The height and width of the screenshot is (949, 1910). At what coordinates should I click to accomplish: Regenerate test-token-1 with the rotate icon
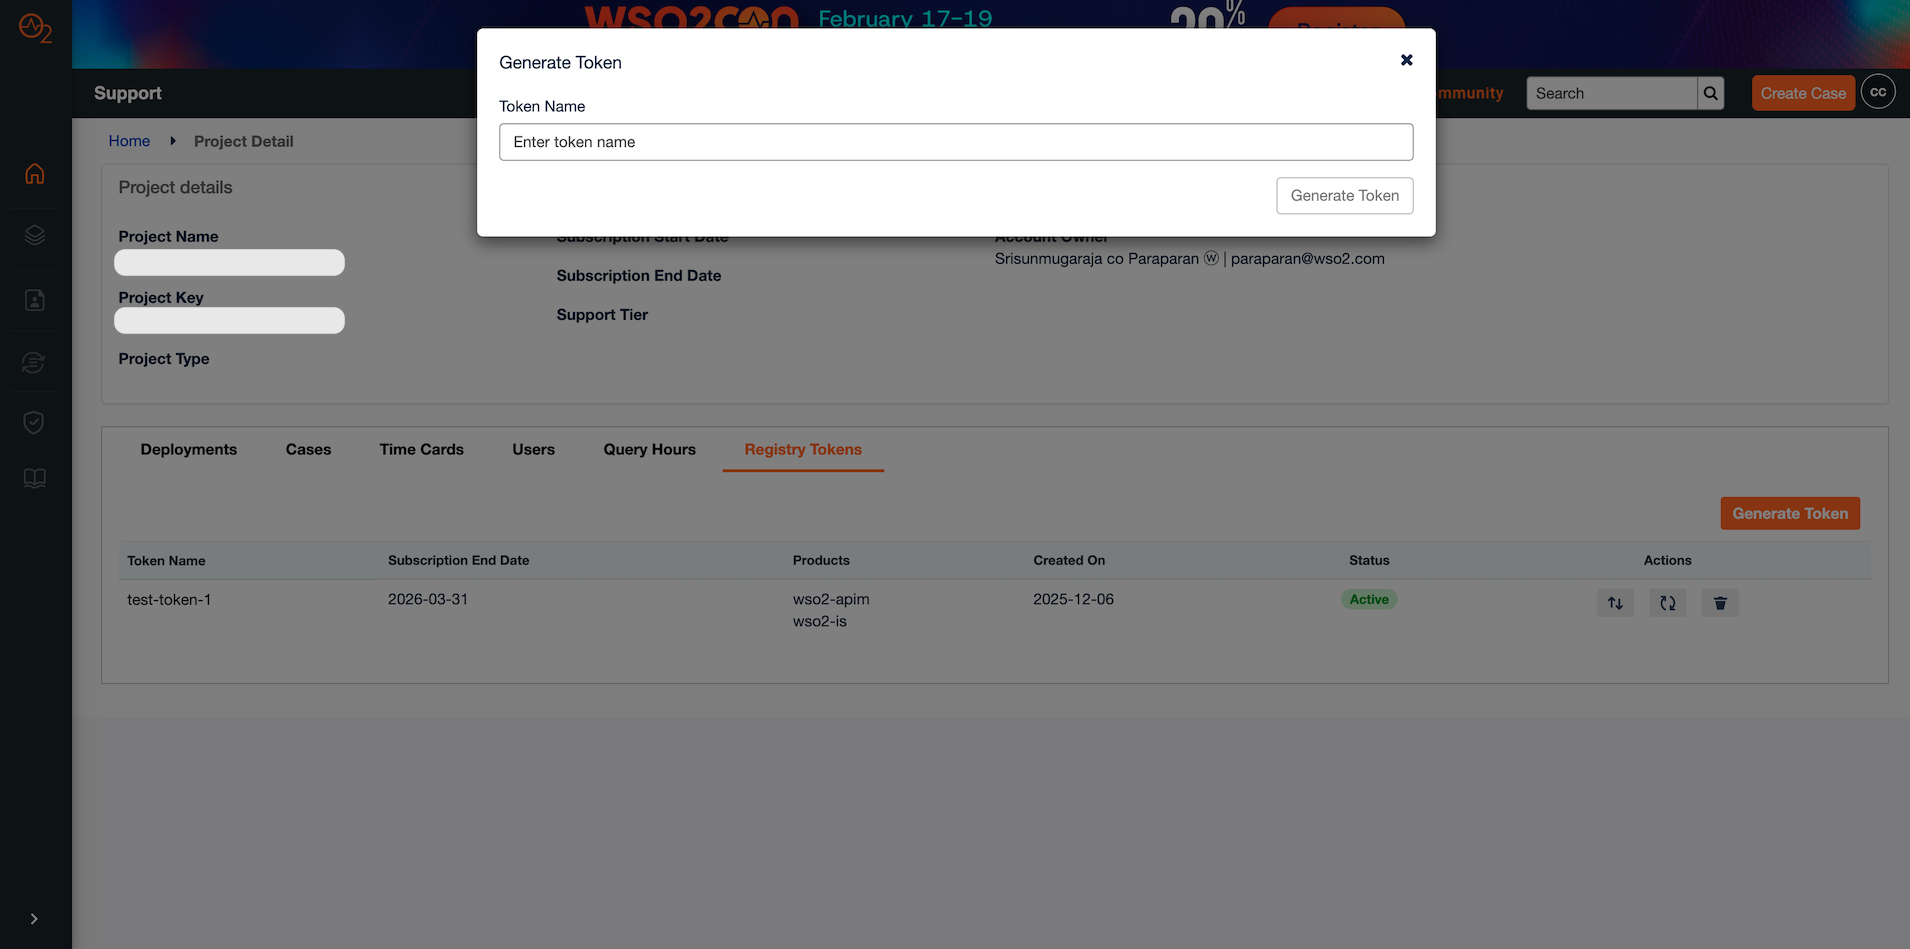[1666, 602]
